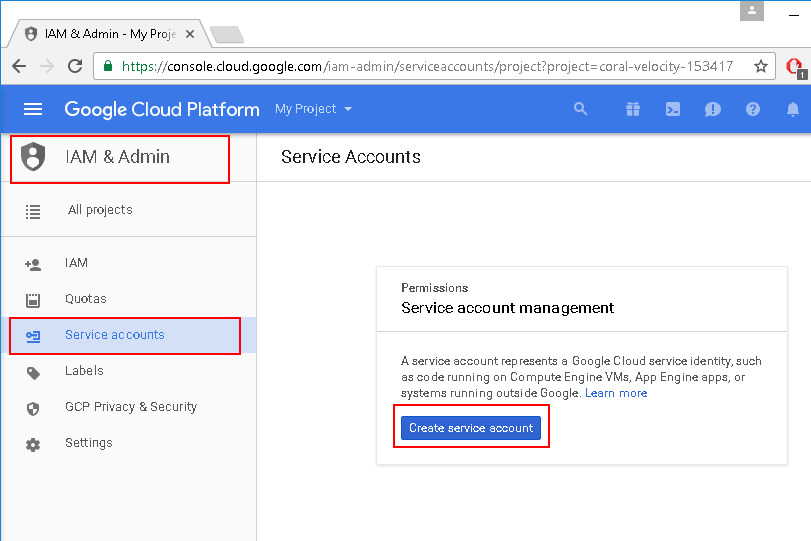
Task: Click Create service account button
Action: coord(471,428)
